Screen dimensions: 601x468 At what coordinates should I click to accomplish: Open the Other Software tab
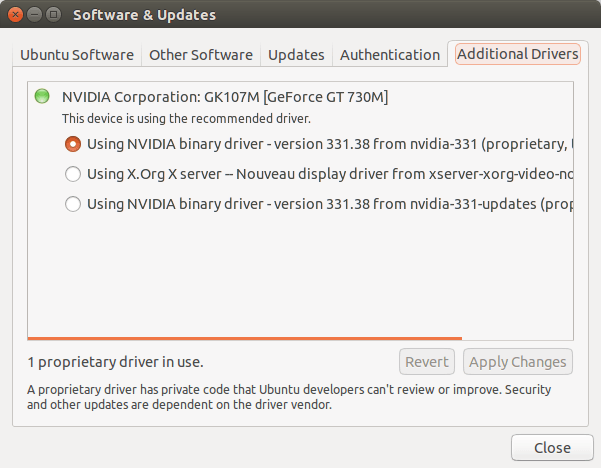200,55
